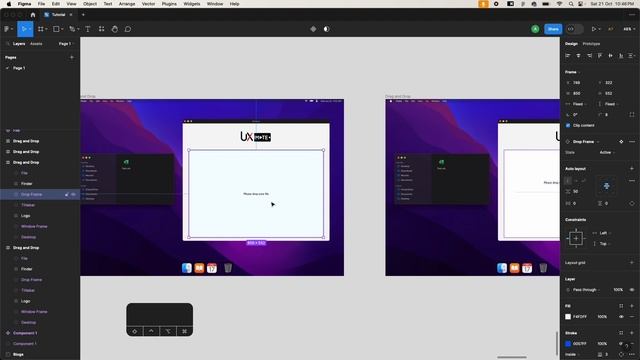Screen dimensions: 640x360
Task: Switch to the Assets tab
Action: tap(36, 44)
